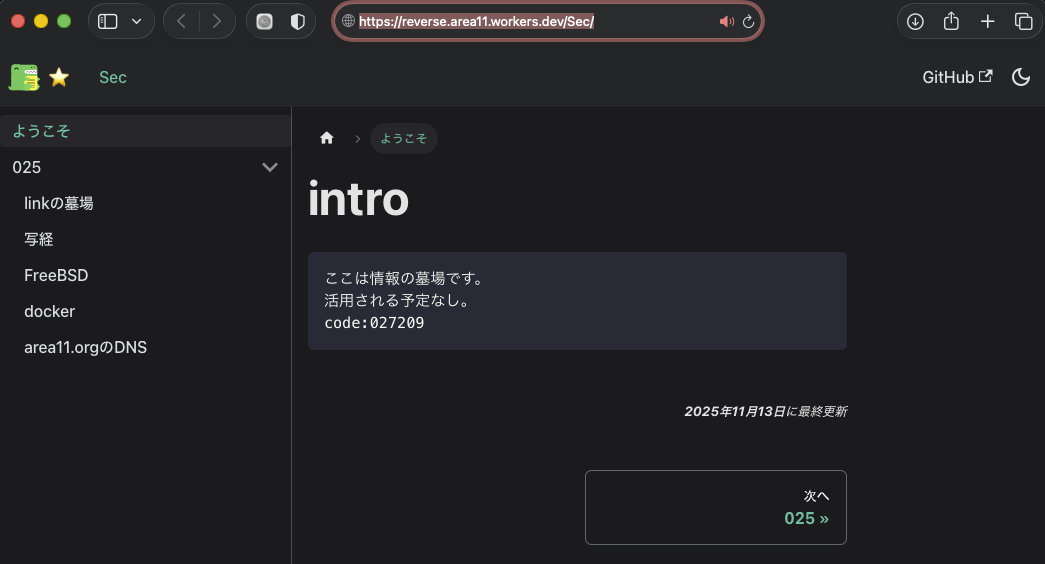Click the star icon in navbar
The width and height of the screenshot is (1045, 564).
pyautogui.click(x=59, y=77)
